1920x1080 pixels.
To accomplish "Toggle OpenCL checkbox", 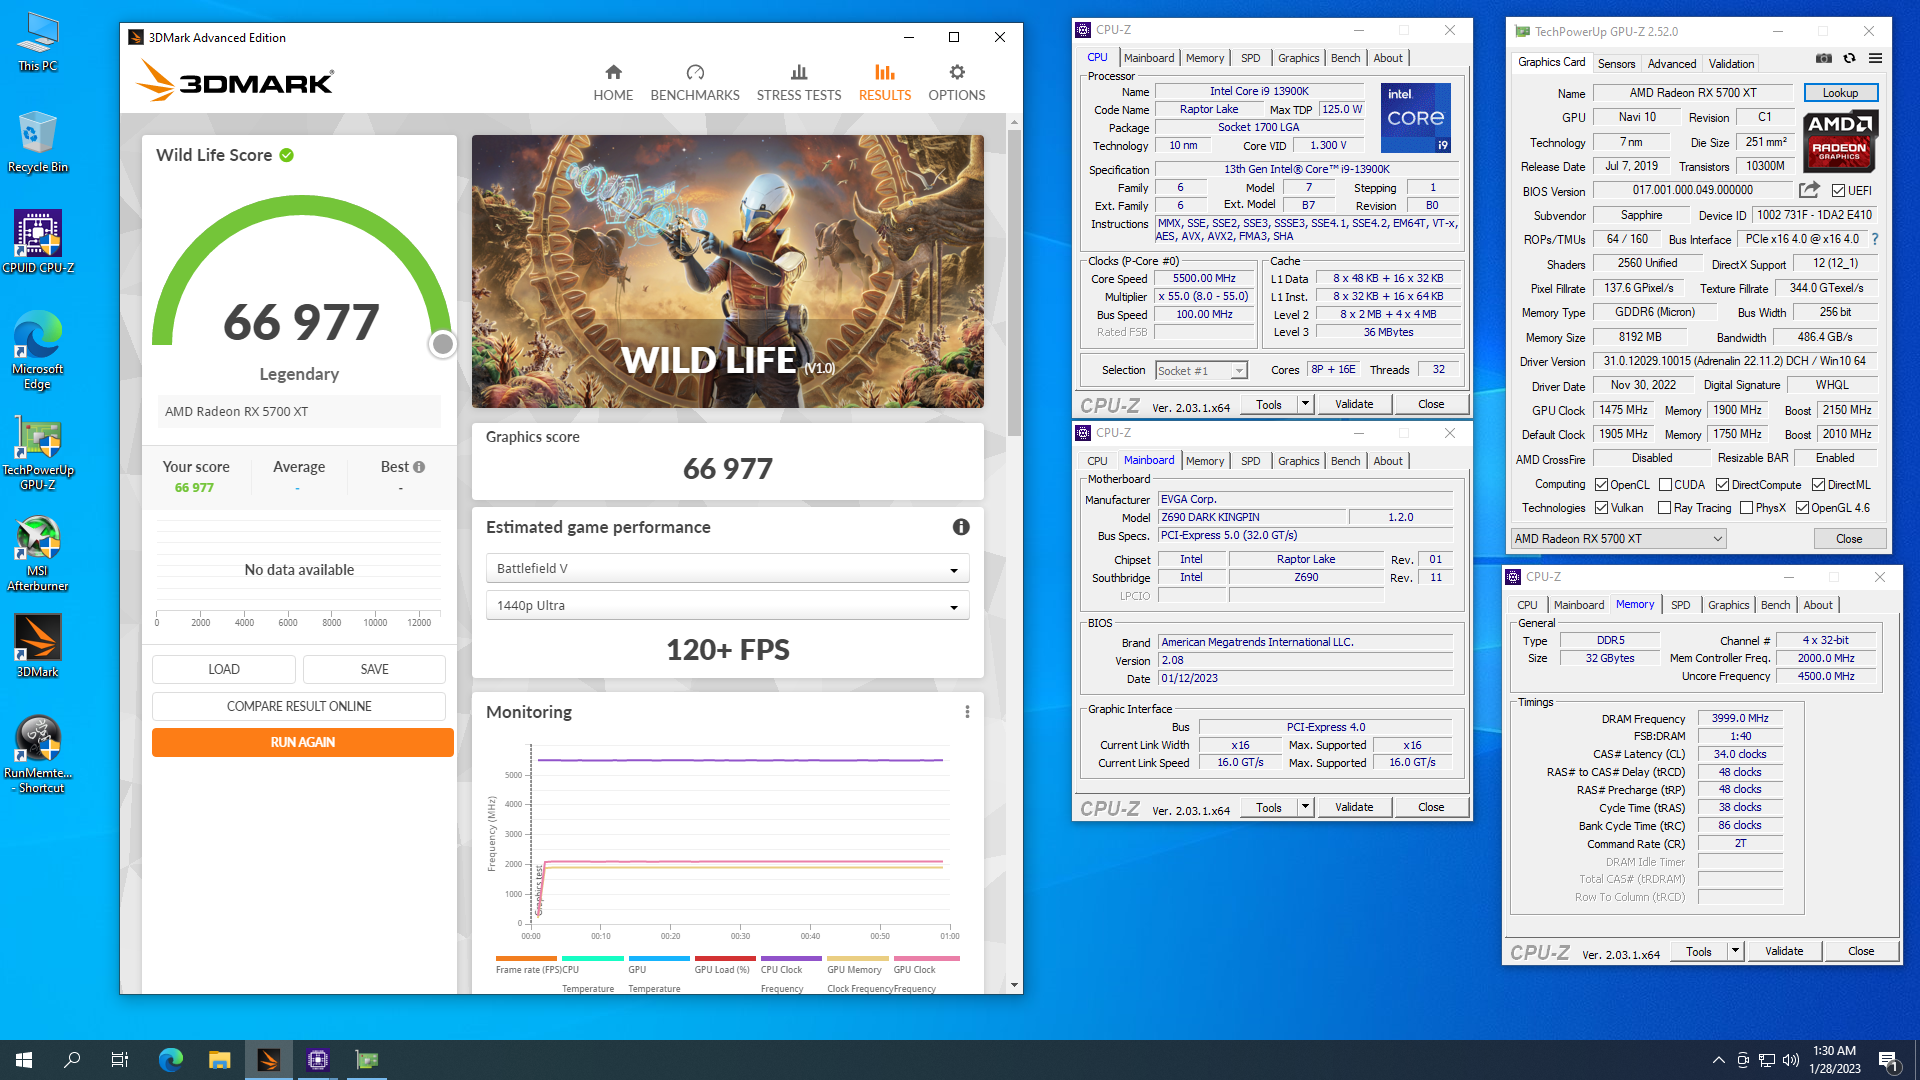I will coord(1601,485).
